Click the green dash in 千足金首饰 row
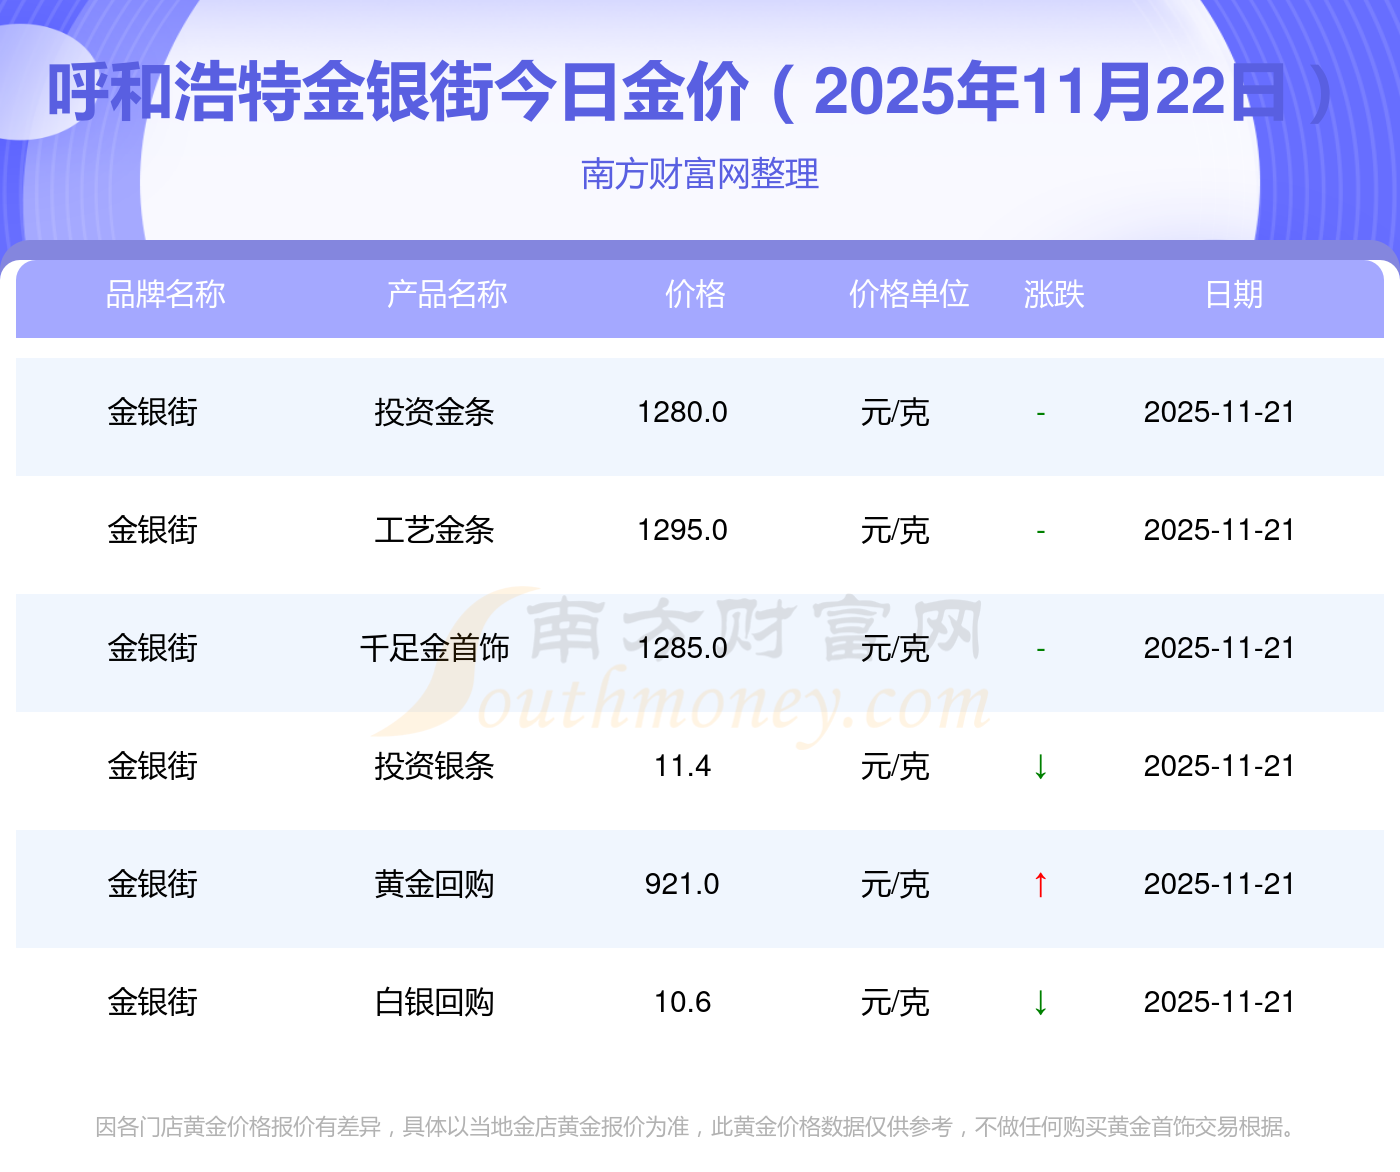This screenshot has height=1172, width=1400. (x=1041, y=649)
